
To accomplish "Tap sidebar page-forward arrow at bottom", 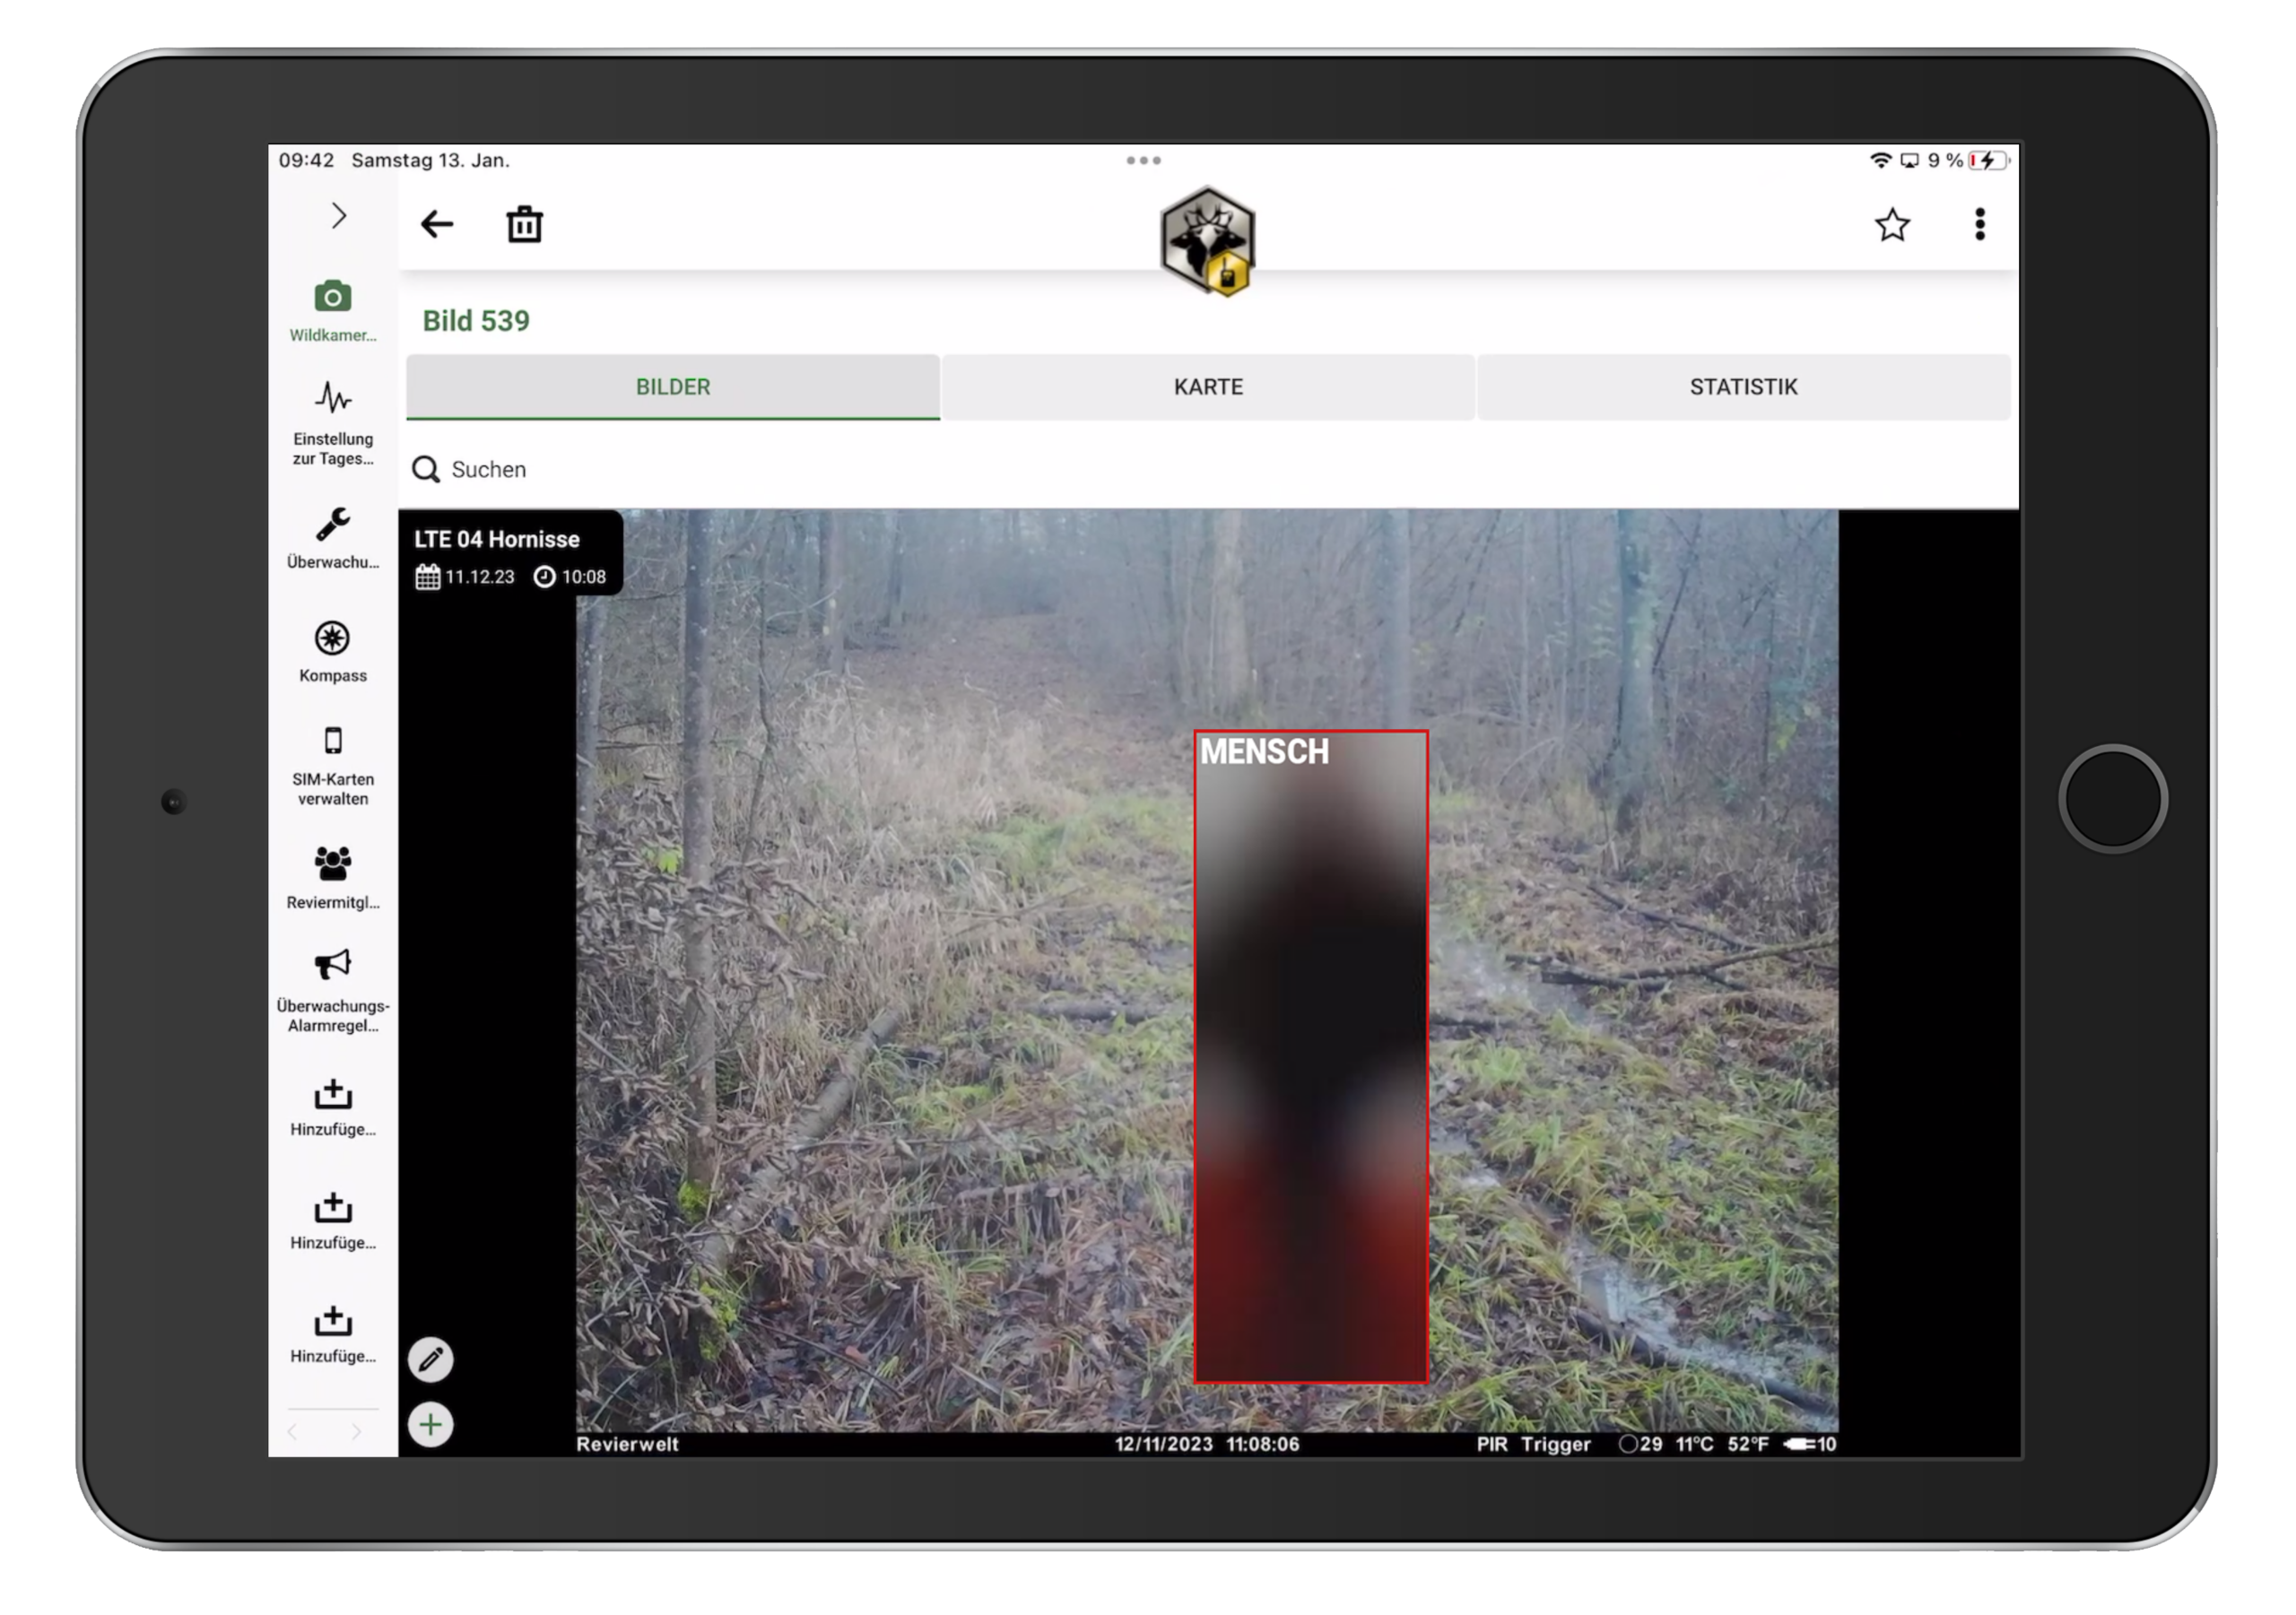I will click(356, 1432).
